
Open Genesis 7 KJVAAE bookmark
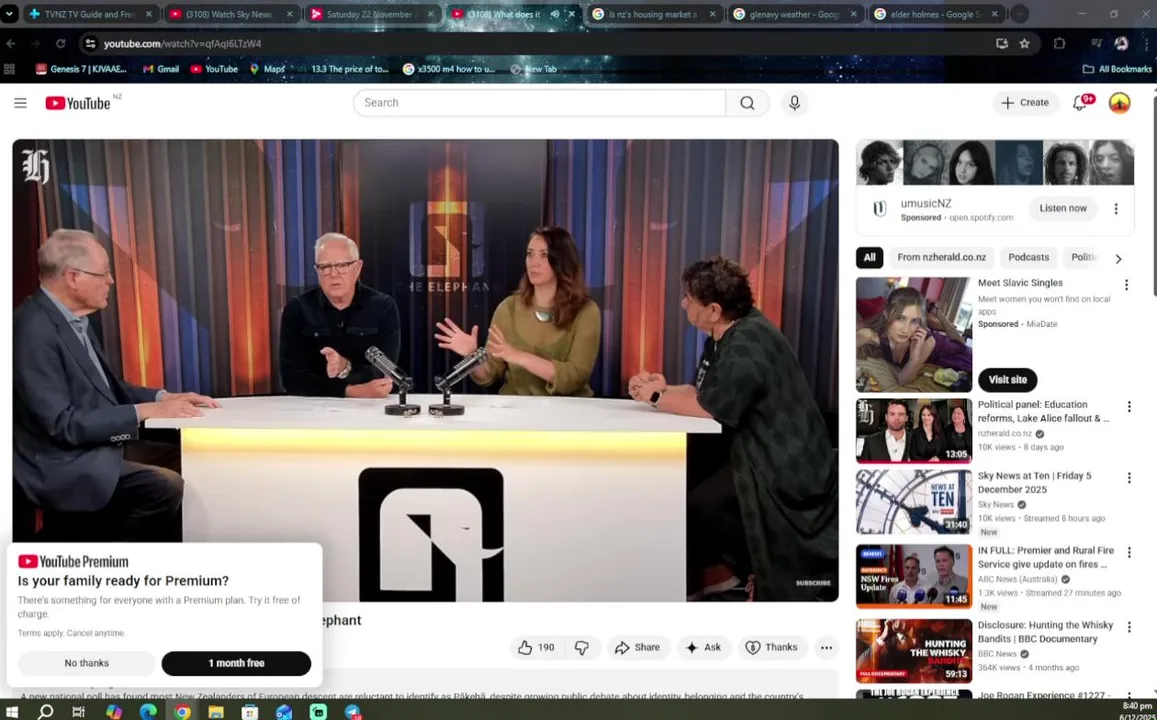[x=81, y=69]
